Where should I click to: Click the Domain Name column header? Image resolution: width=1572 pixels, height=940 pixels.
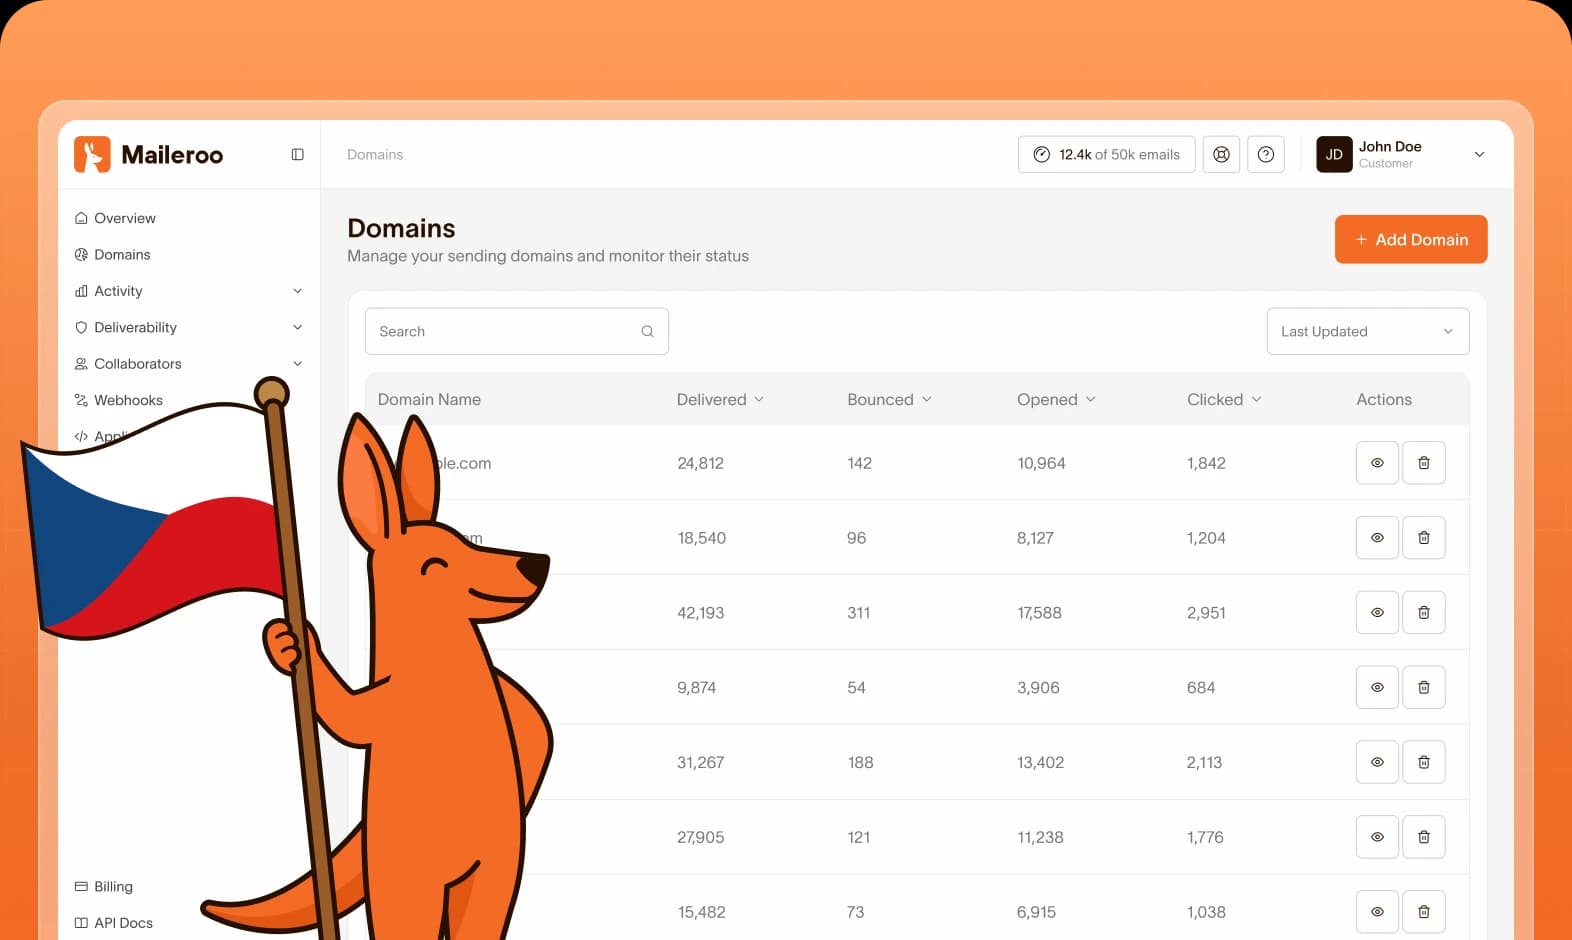coord(429,399)
